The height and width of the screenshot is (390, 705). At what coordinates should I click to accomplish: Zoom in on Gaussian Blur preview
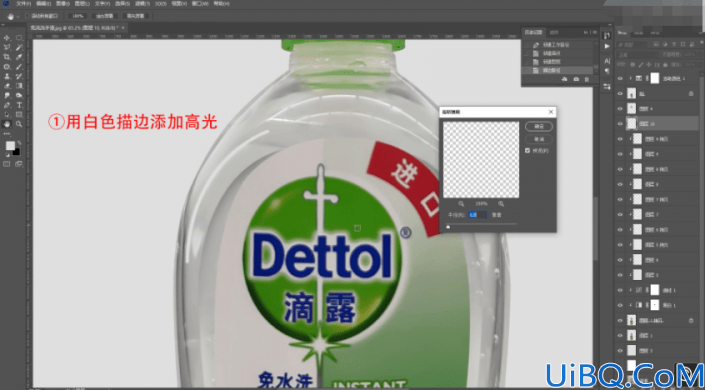501,204
